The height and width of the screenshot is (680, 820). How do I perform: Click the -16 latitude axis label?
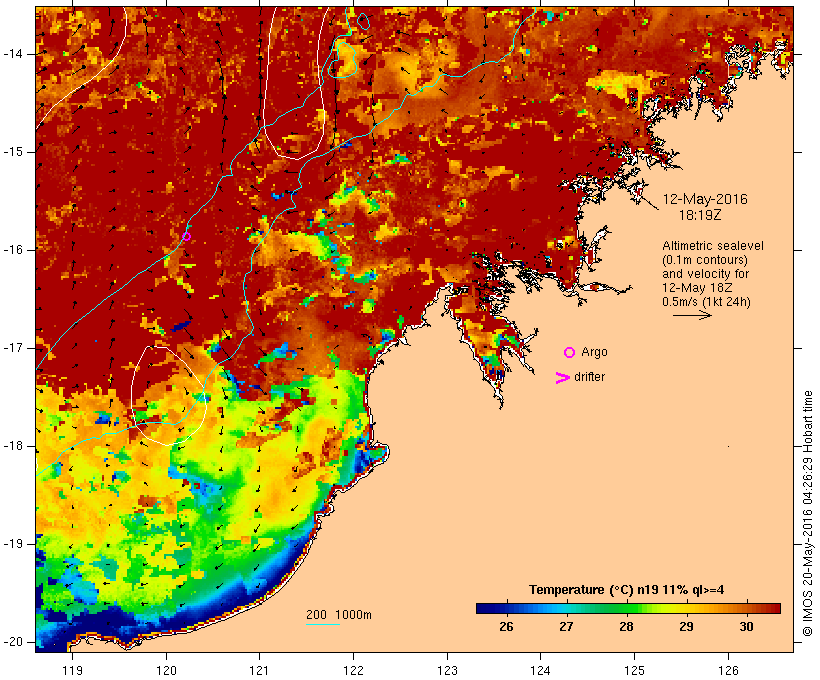(x=13, y=250)
